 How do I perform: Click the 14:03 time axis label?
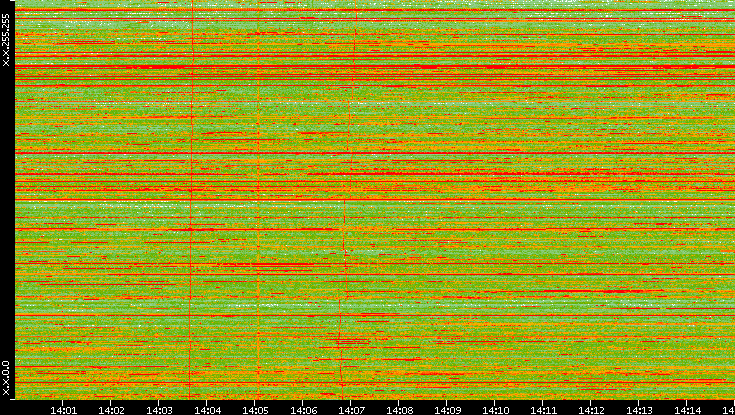pyautogui.click(x=159, y=410)
